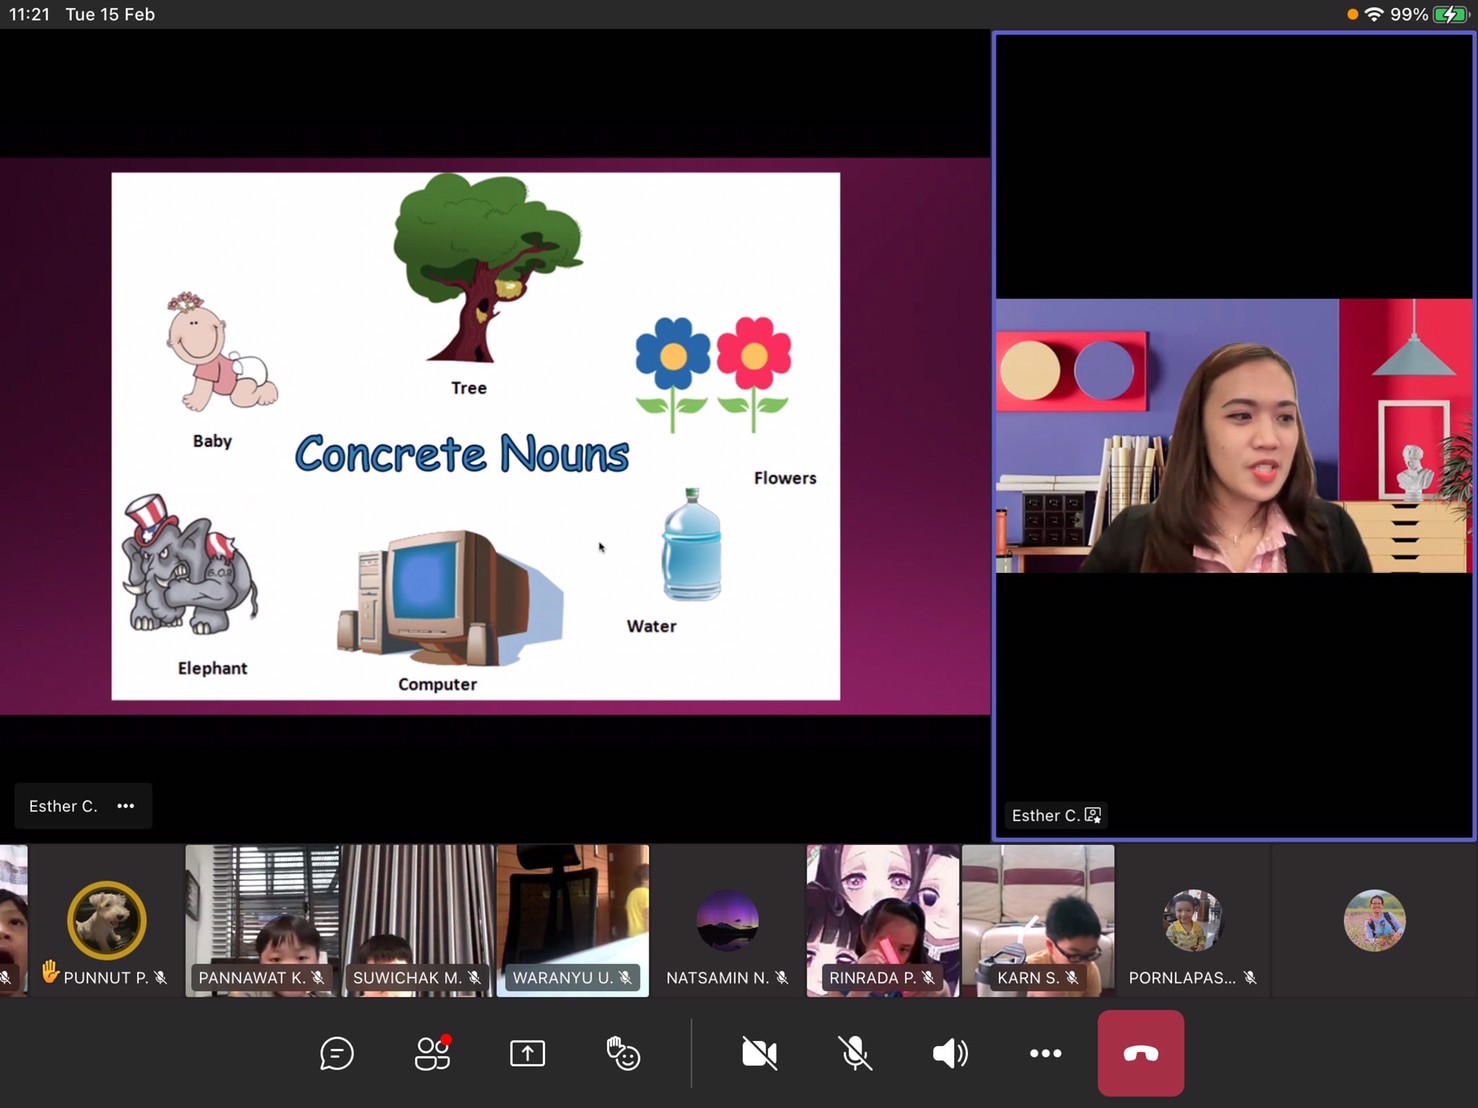Tap SUWICHAK M. muted microphone icon
The width and height of the screenshot is (1478, 1108).
[474, 978]
